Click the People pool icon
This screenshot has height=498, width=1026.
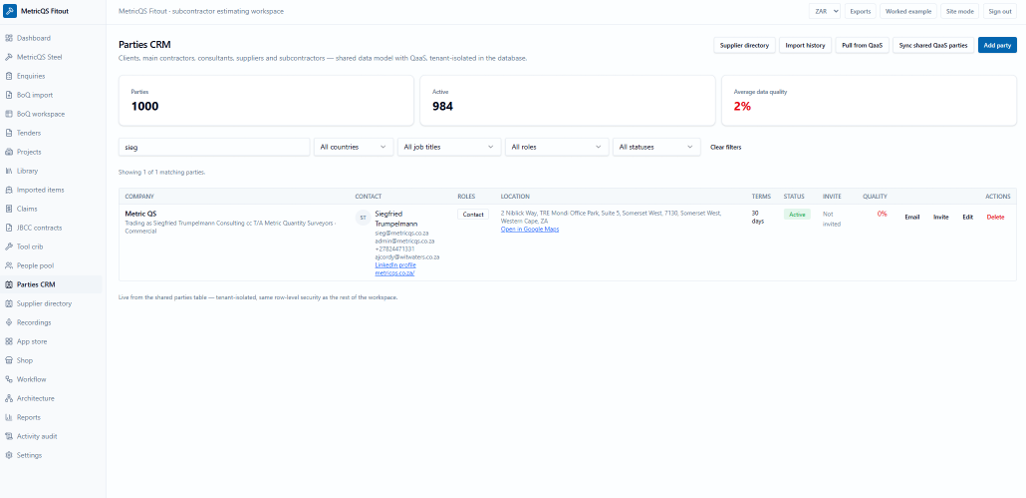9,266
